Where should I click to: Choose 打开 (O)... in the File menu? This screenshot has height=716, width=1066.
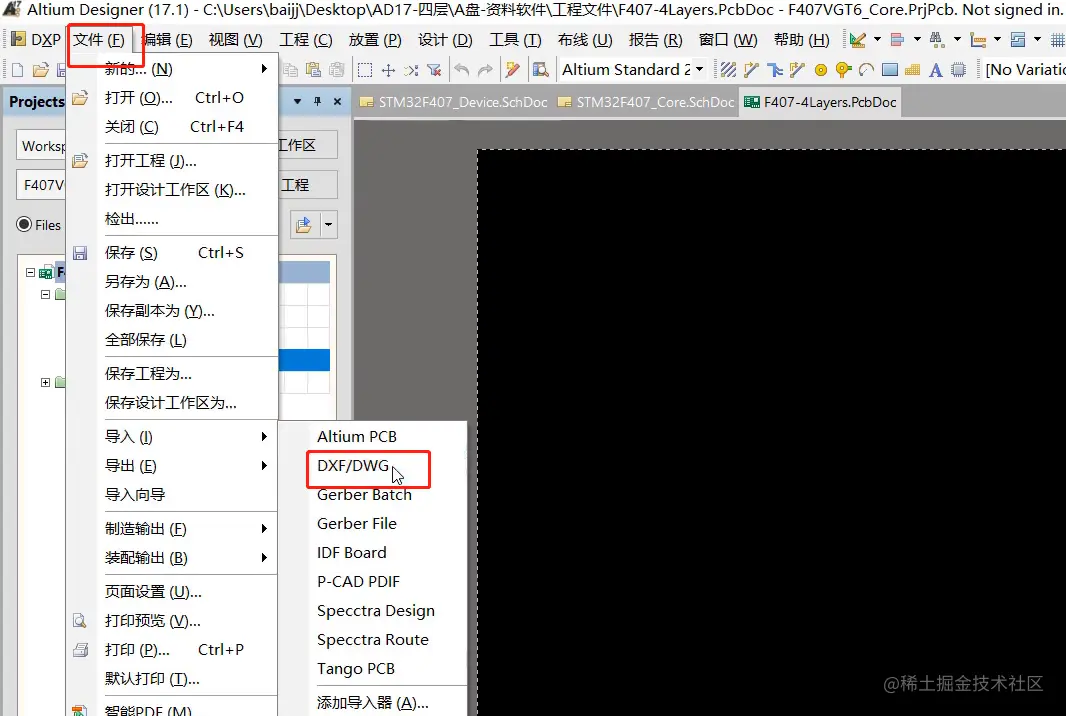pos(173,97)
